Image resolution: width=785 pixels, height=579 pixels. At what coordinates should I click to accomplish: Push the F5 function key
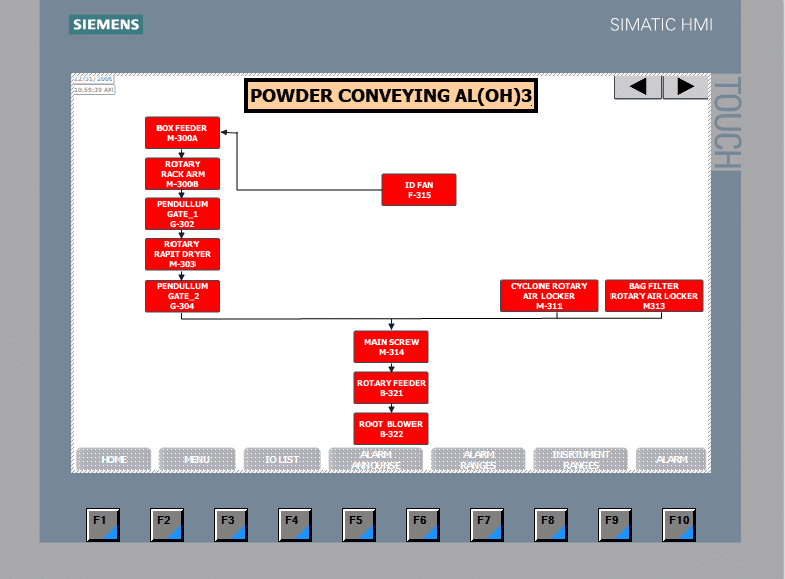pos(359,525)
